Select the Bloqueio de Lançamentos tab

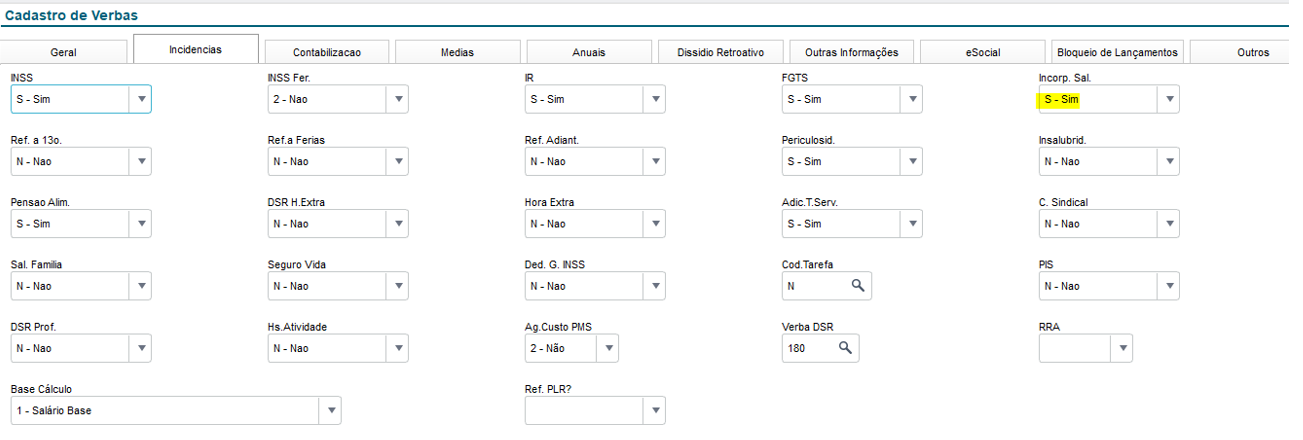pos(1118,52)
